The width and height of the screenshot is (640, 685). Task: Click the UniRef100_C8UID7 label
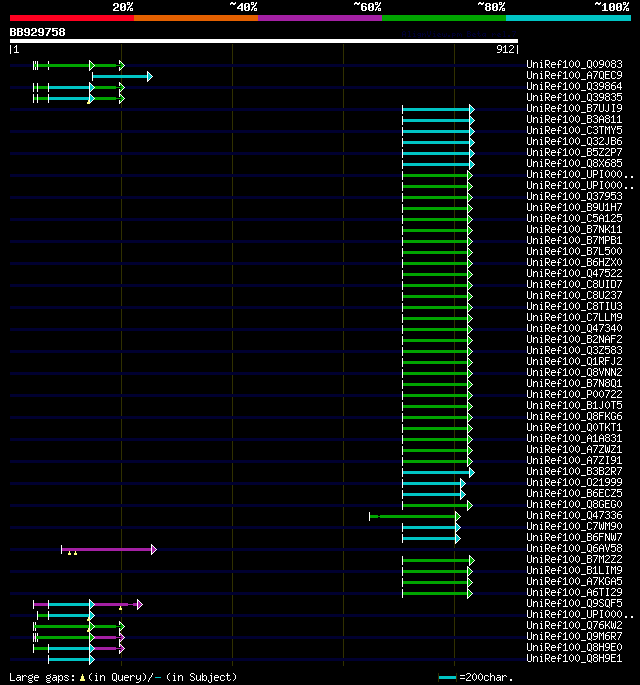click(x=574, y=284)
